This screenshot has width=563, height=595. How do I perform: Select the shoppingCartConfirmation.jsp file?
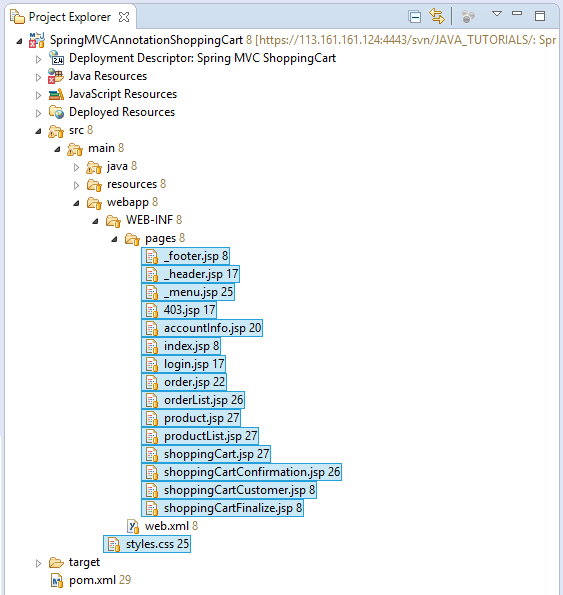click(242, 472)
